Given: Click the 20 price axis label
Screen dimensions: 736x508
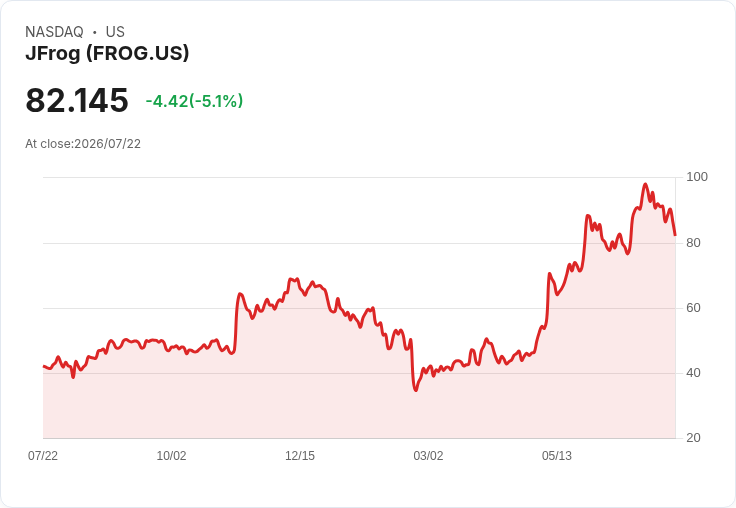Looking at the screenshot, I should point(693,438).
